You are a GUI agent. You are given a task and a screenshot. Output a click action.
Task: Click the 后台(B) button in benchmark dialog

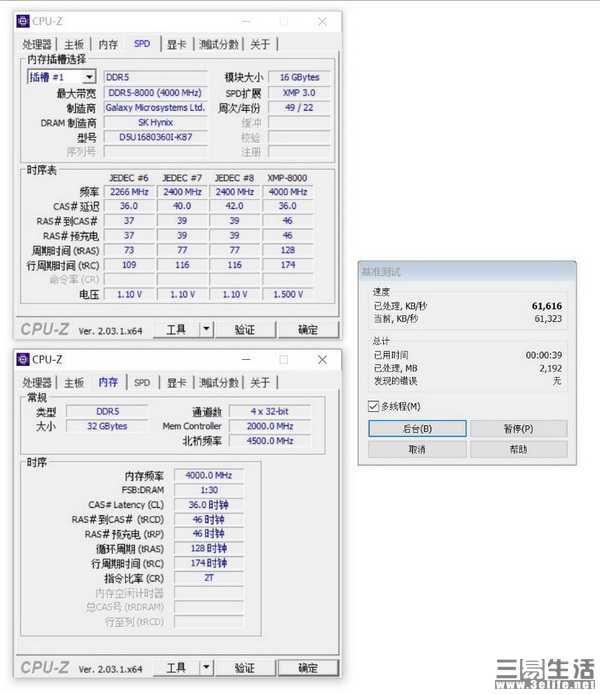click(417, 428)
